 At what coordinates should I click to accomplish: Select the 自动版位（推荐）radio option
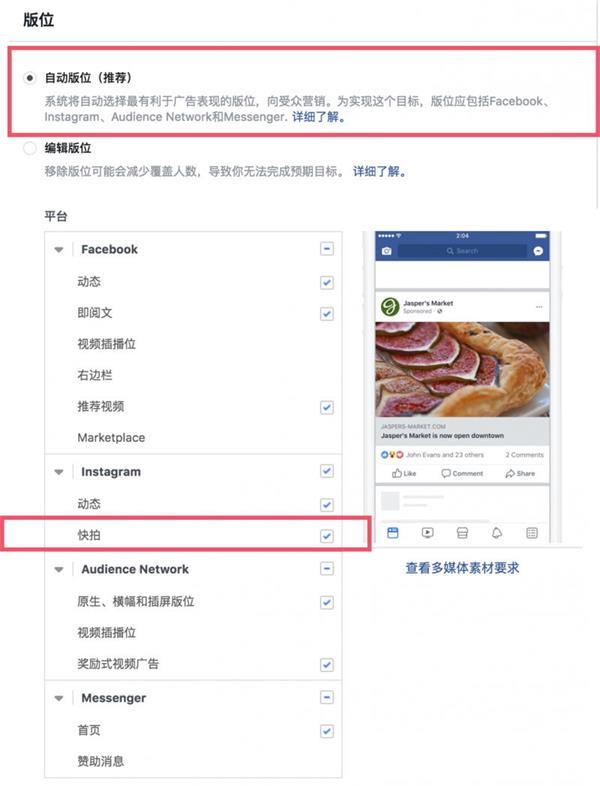(30, 78)
